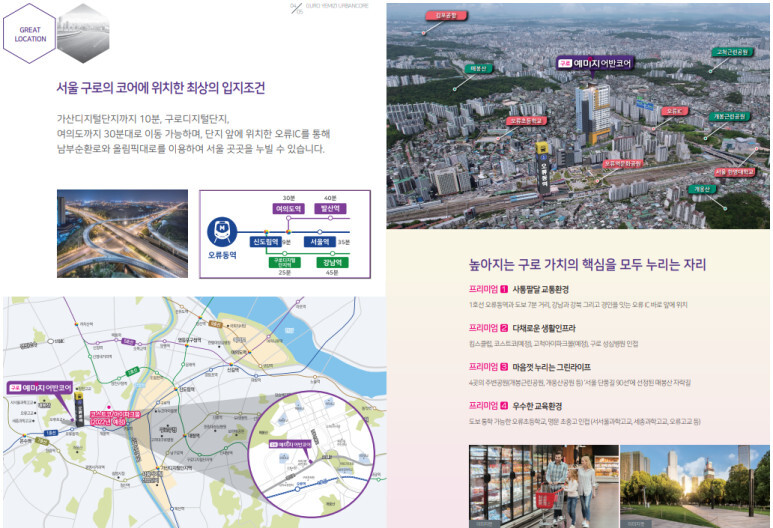
Task: Select the 강남역 green station box
Action: click(x=332, y=262)
